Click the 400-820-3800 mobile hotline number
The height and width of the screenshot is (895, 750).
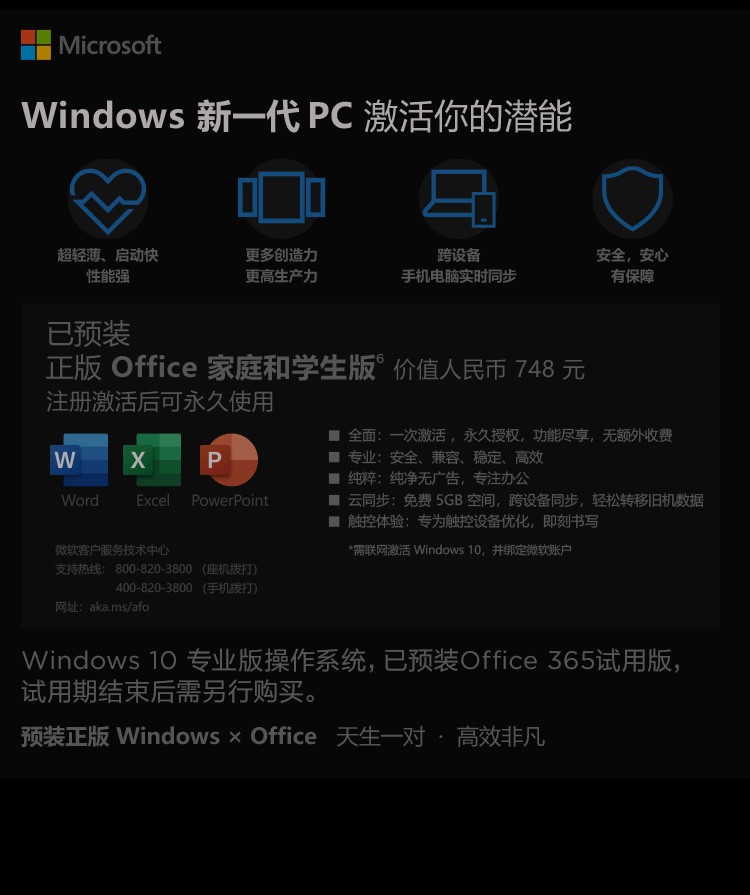click(x=154, y=587)
